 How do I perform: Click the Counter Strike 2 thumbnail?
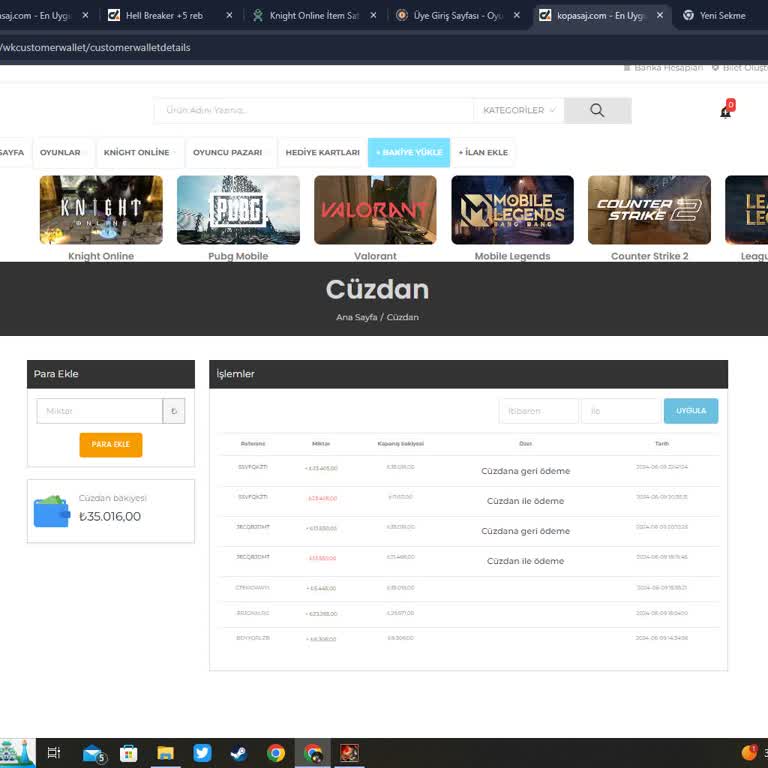point(649,210)
